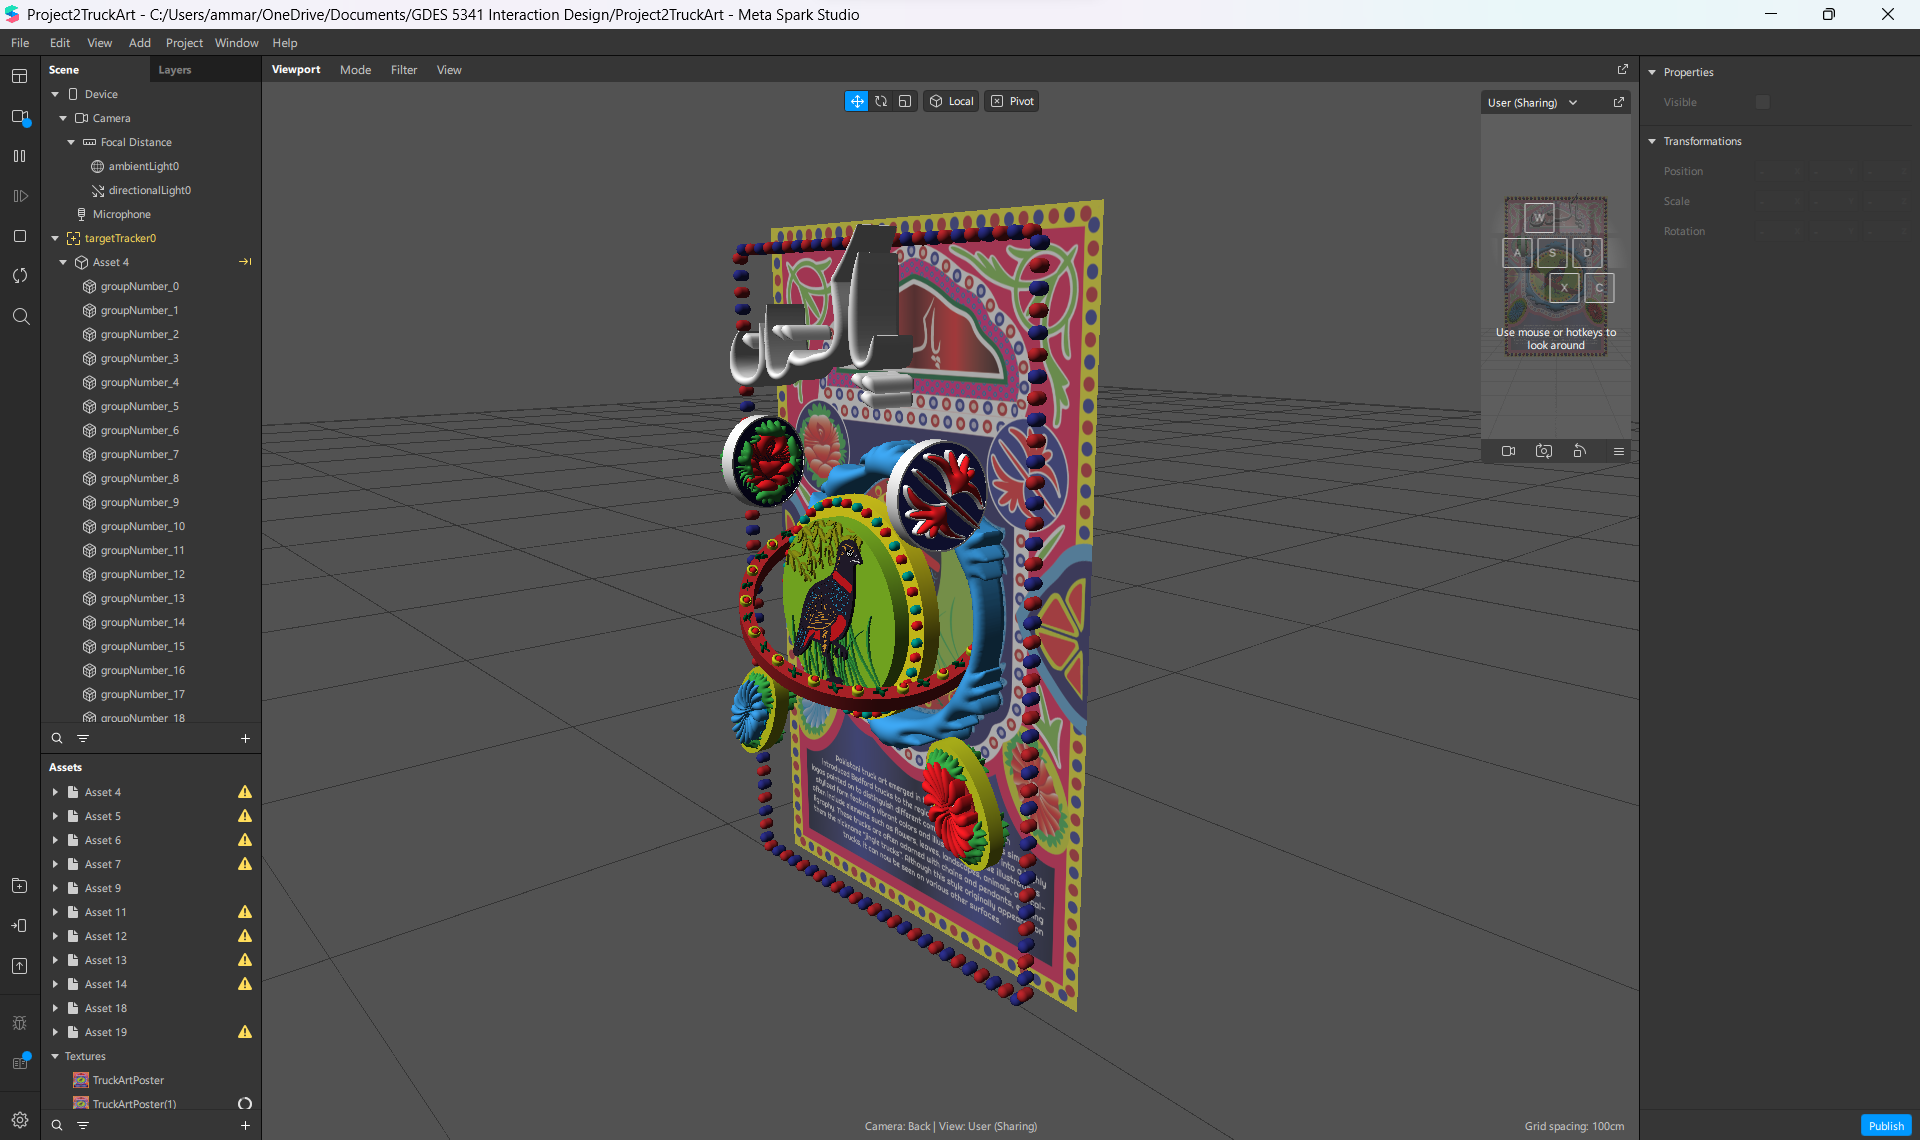This screenshot has width=1920, height=1140.
Task: Expand Asset 12 in Assets panel
Action: pyautogui.click(x=55, y=936)
